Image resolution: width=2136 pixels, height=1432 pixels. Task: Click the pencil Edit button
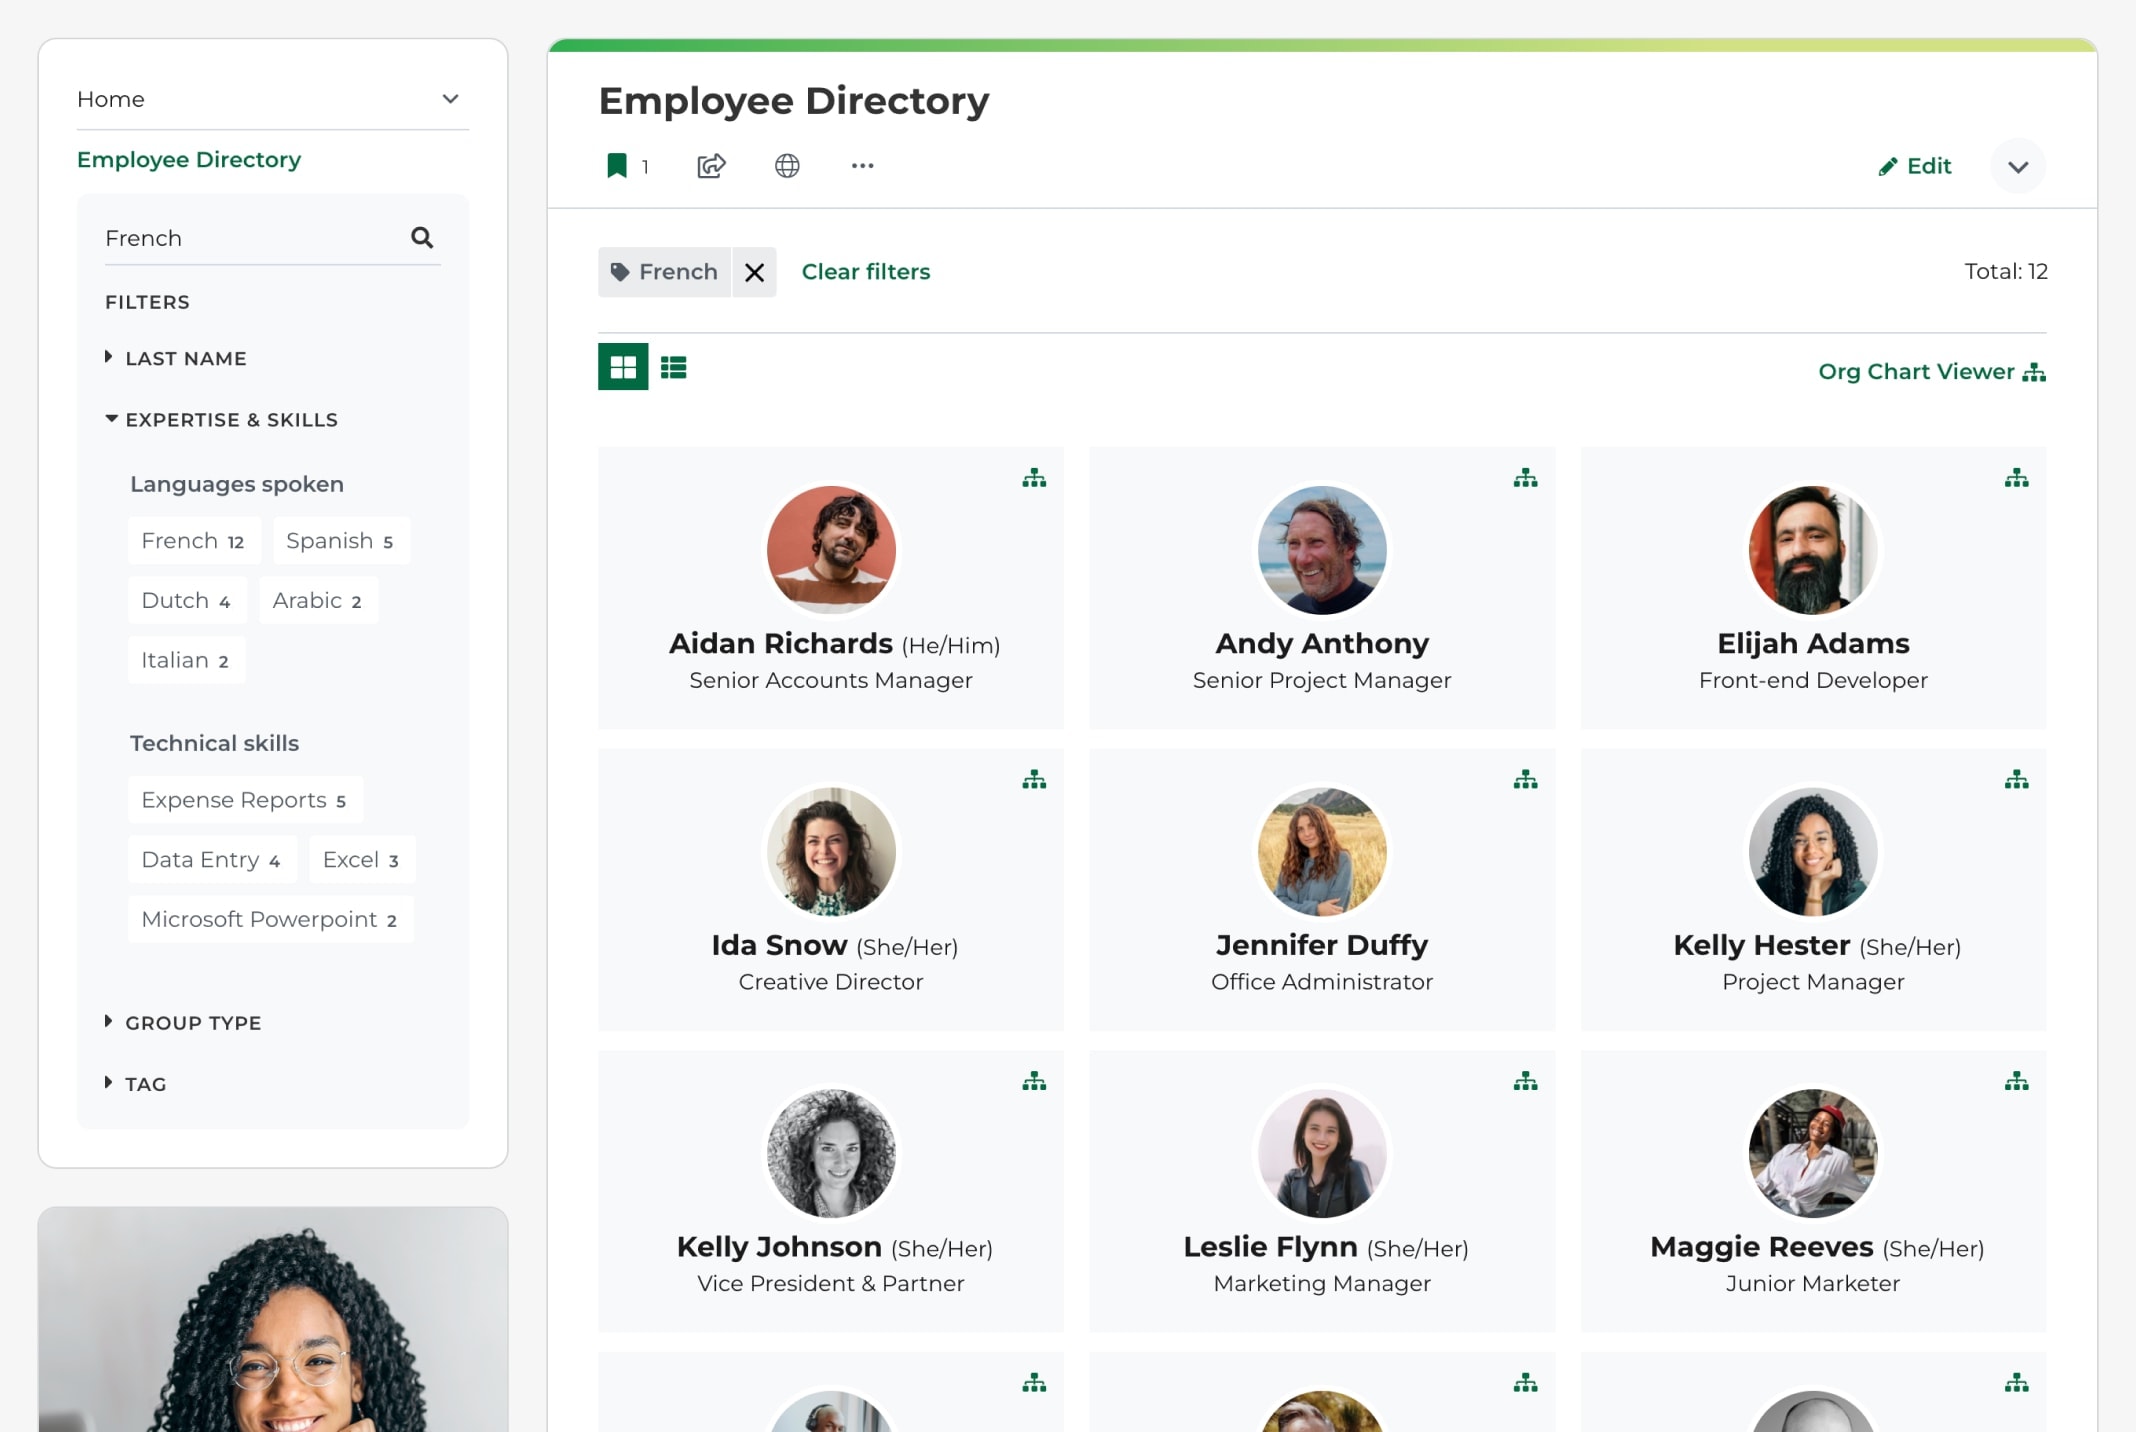tap(1914, 166)
